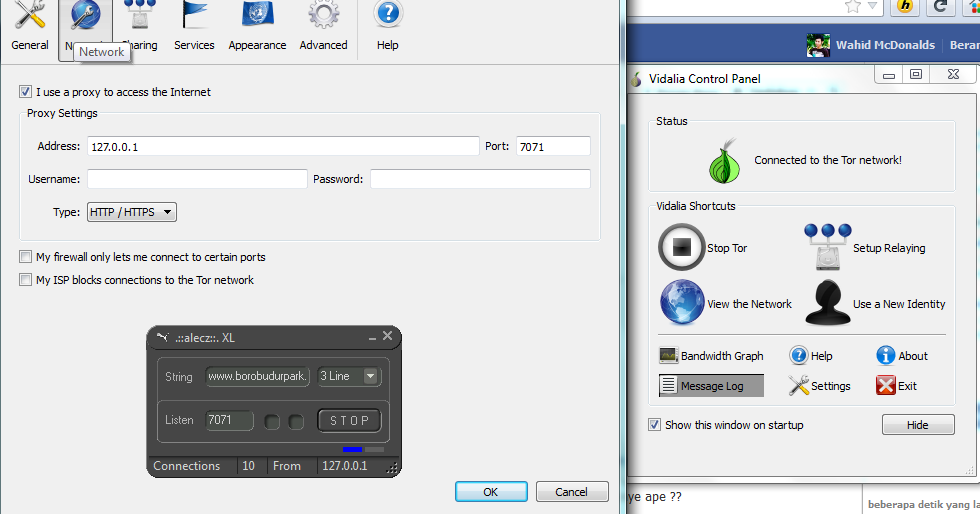Click the Setup Relaying icon

[x=828, y=247]
